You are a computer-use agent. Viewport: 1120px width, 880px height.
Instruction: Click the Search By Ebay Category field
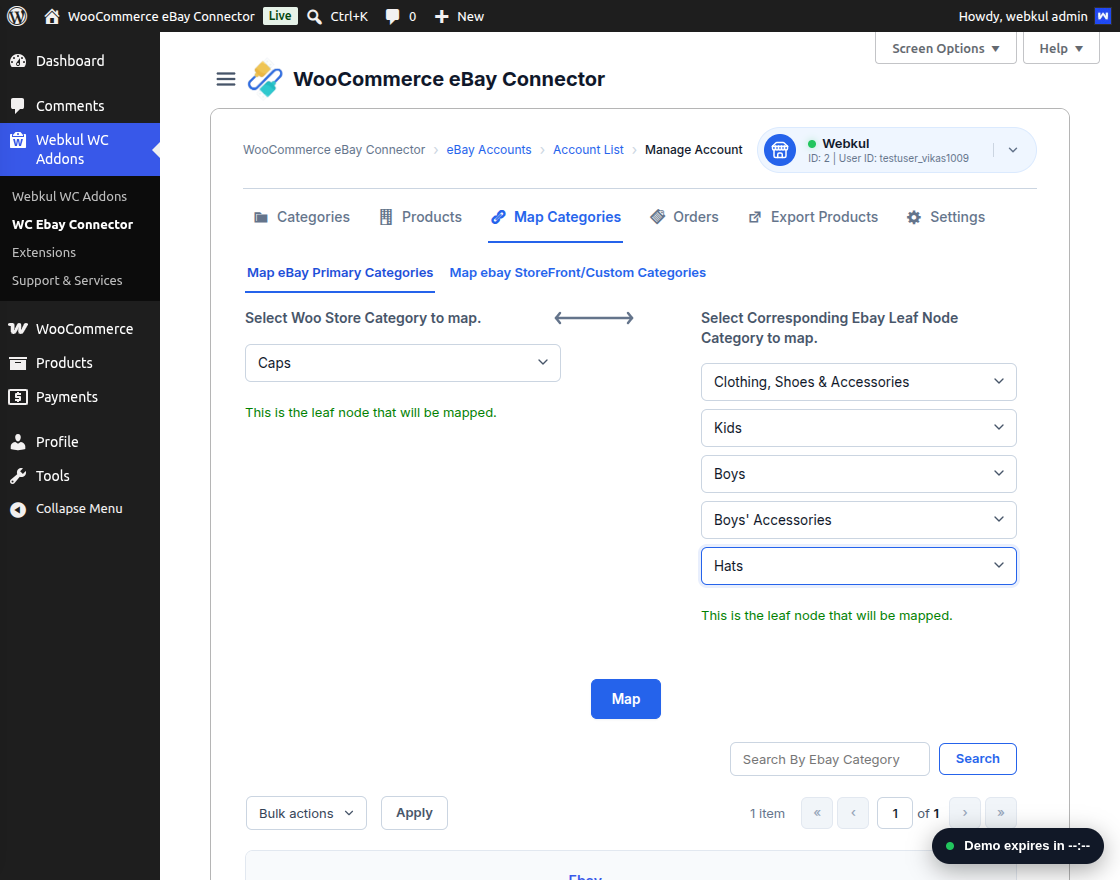click(x=830, y=759)
